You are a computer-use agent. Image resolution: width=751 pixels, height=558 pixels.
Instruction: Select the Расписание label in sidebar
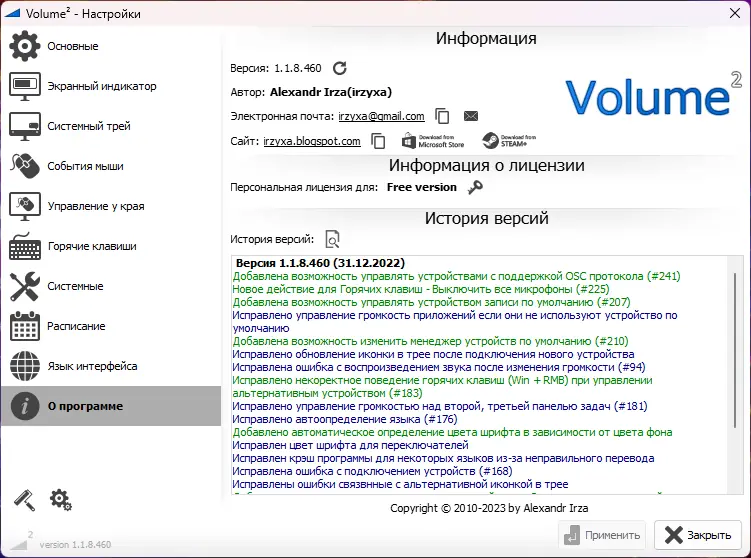click(76, 326)
